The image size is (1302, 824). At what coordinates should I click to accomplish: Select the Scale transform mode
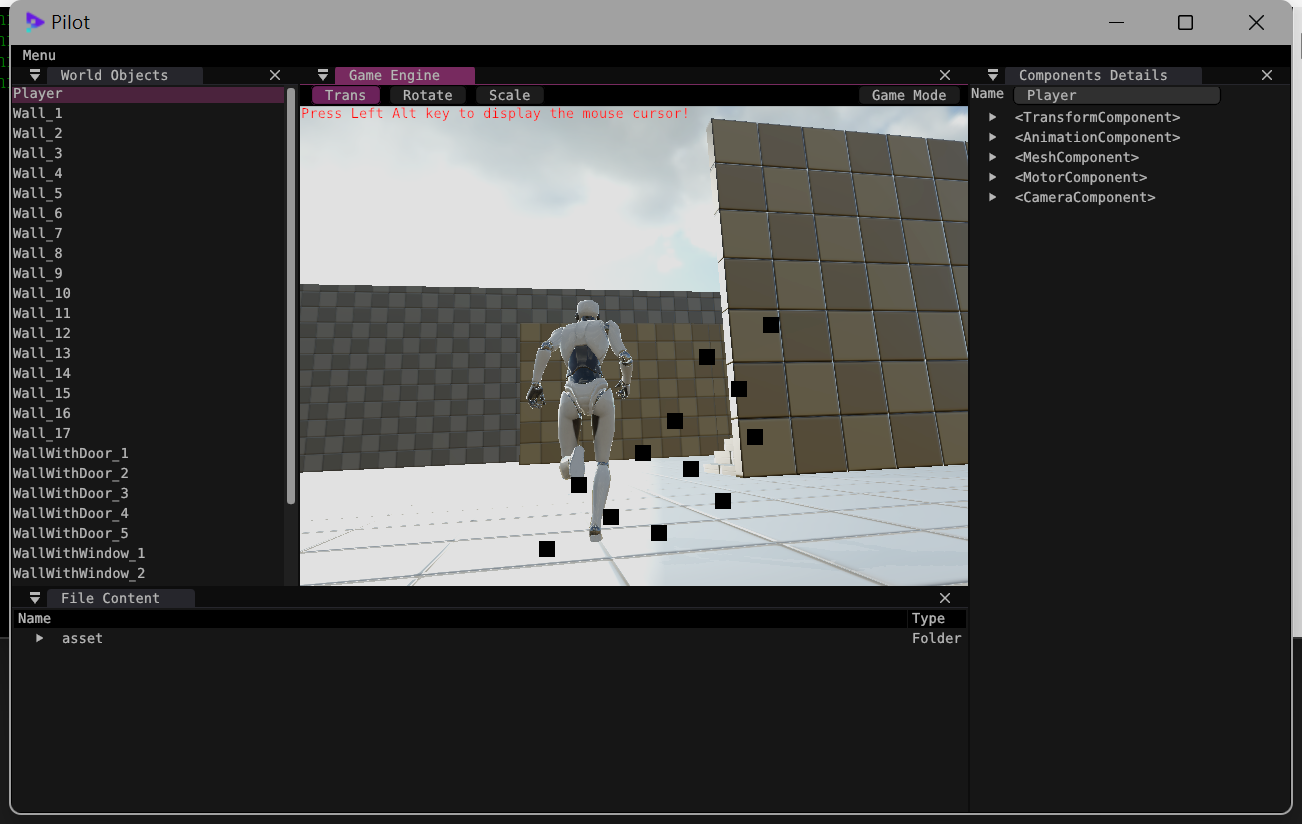[x=508, y=94]
